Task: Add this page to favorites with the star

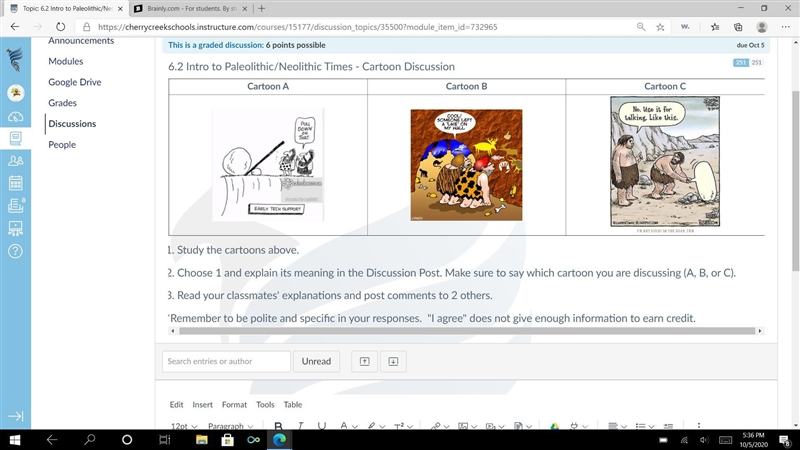Action: (x=660, y=27)
